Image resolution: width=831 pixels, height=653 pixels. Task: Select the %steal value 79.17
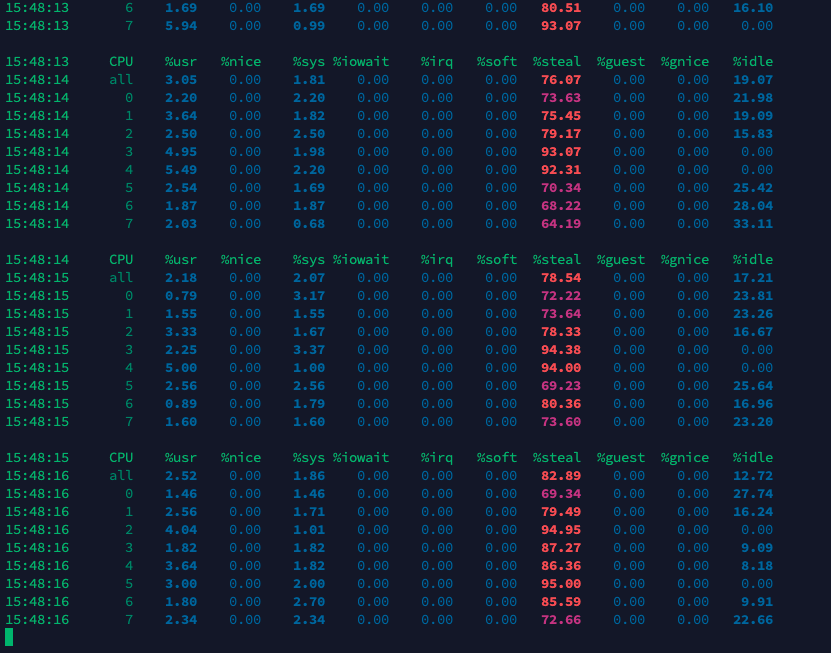coord(561,134)
